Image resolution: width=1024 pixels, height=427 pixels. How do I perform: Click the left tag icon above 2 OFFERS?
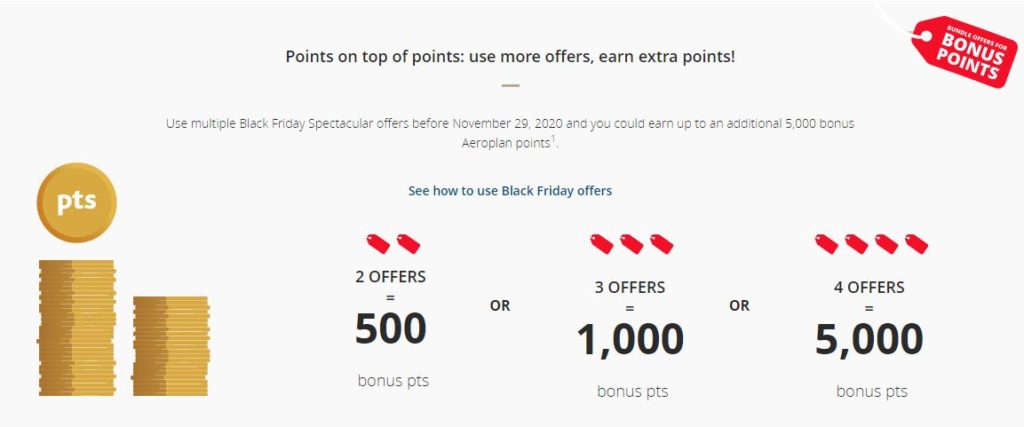point(378,243)
